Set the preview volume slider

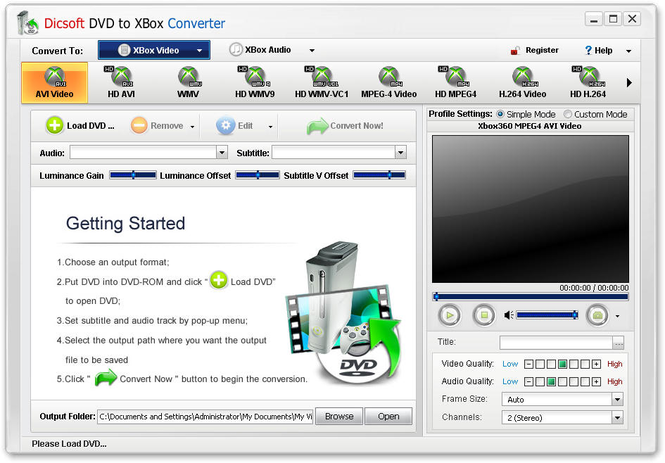click(547, 315)
